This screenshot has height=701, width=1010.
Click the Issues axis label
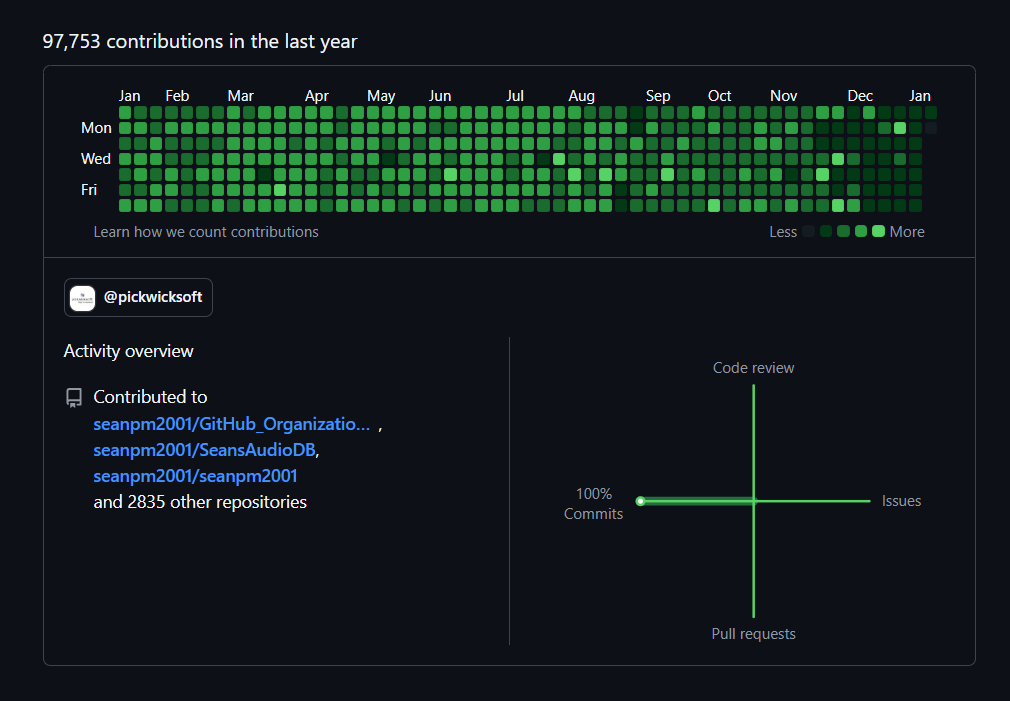pyautogui.click(x=901, y=501)
